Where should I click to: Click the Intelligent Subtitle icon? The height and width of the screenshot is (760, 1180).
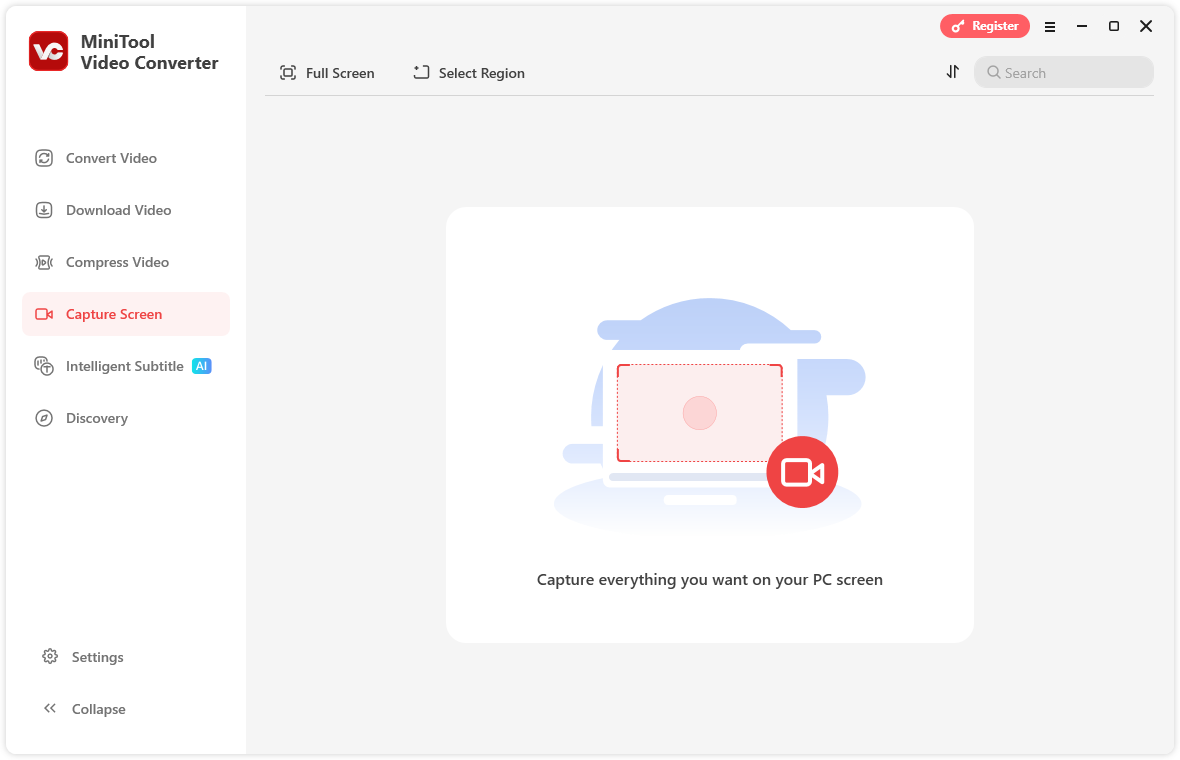pyautogui.click(x=44, y=366)
